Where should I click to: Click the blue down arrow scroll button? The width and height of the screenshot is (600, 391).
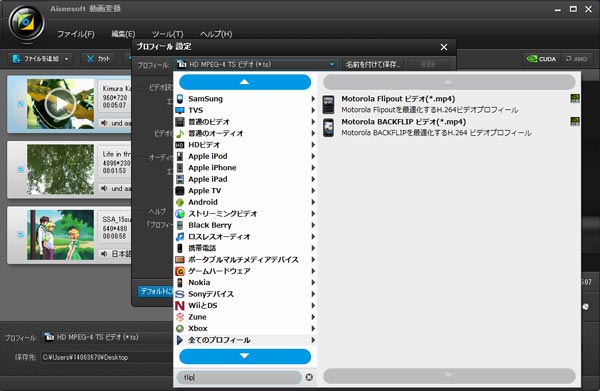pyautogui.click(x=245, y=356)
